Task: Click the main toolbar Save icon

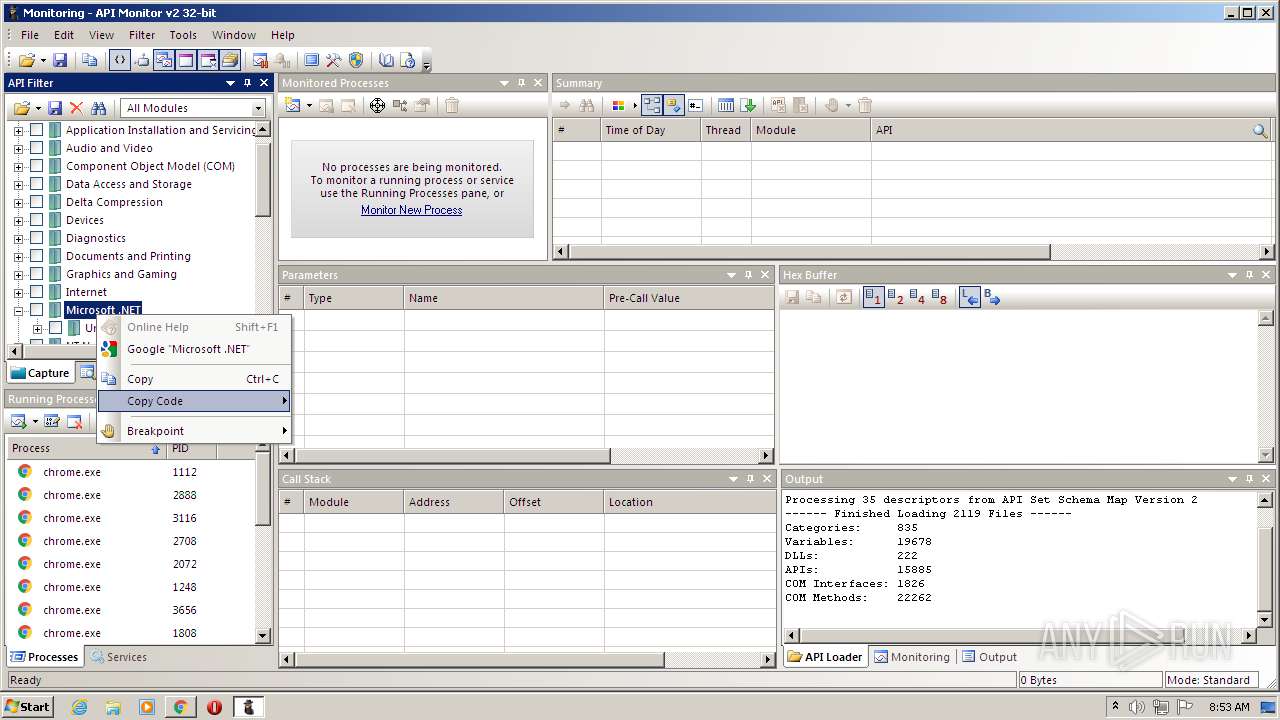Action: [60, 61]
